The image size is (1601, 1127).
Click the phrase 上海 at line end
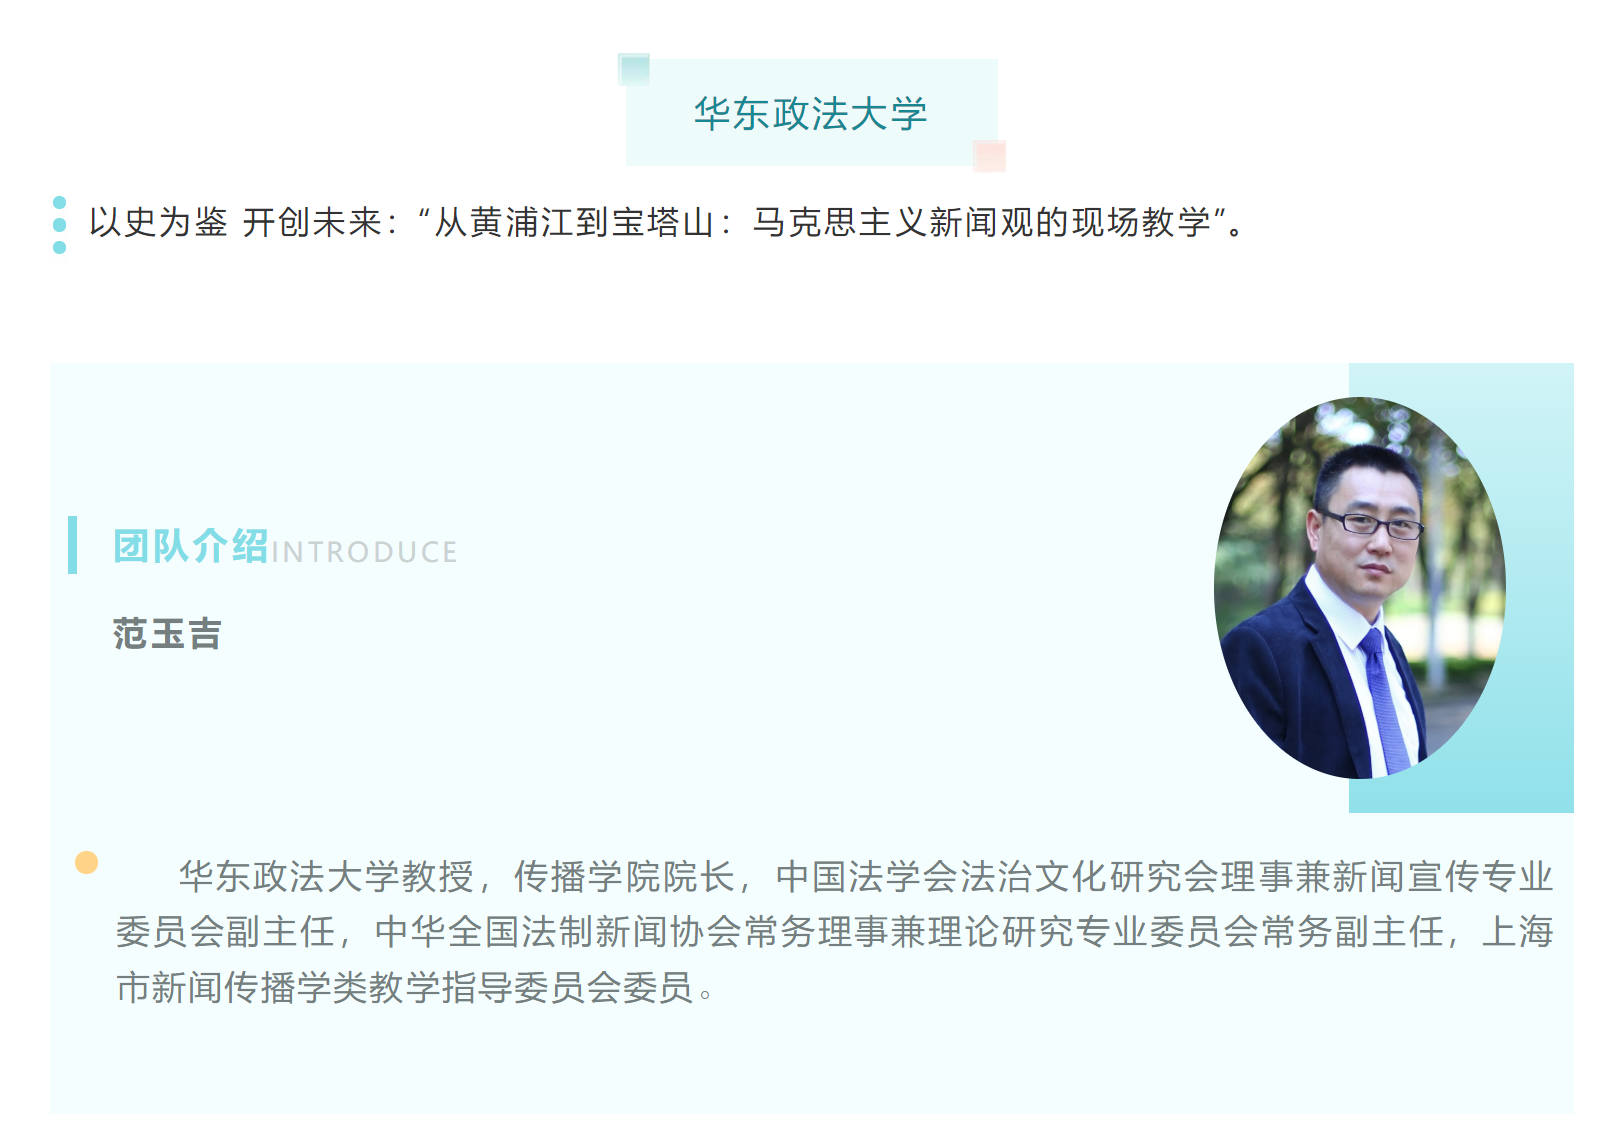(1517, 932)
